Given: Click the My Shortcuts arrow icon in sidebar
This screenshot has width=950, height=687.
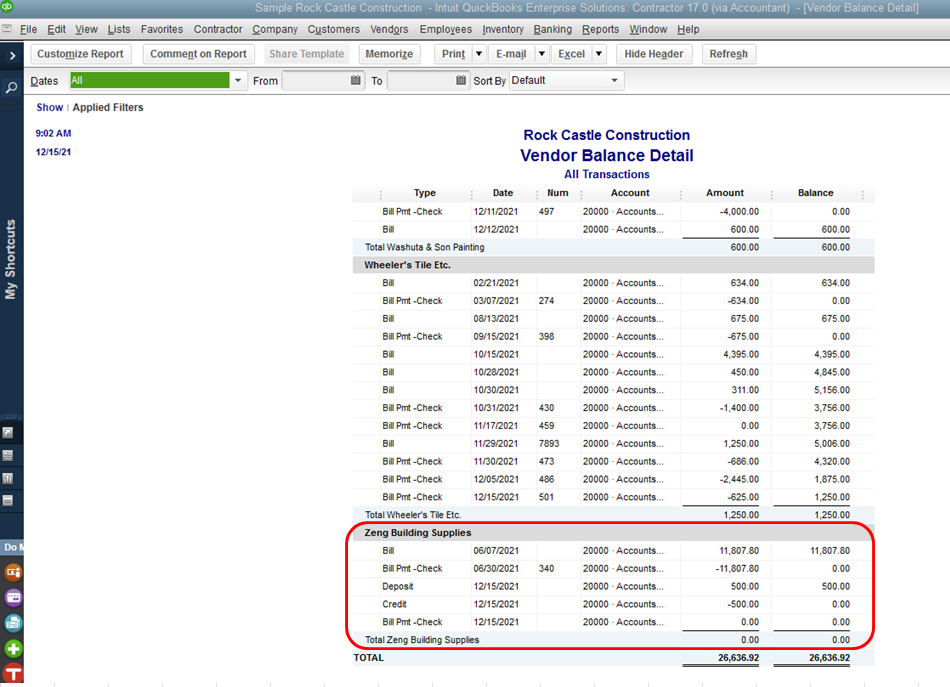Looking at the screenshot, I should (8, 433).
